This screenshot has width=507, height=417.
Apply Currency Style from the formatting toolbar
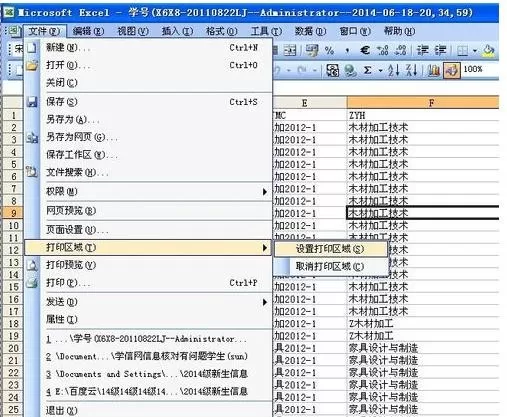pyautogui.click(x=312, y=50)
